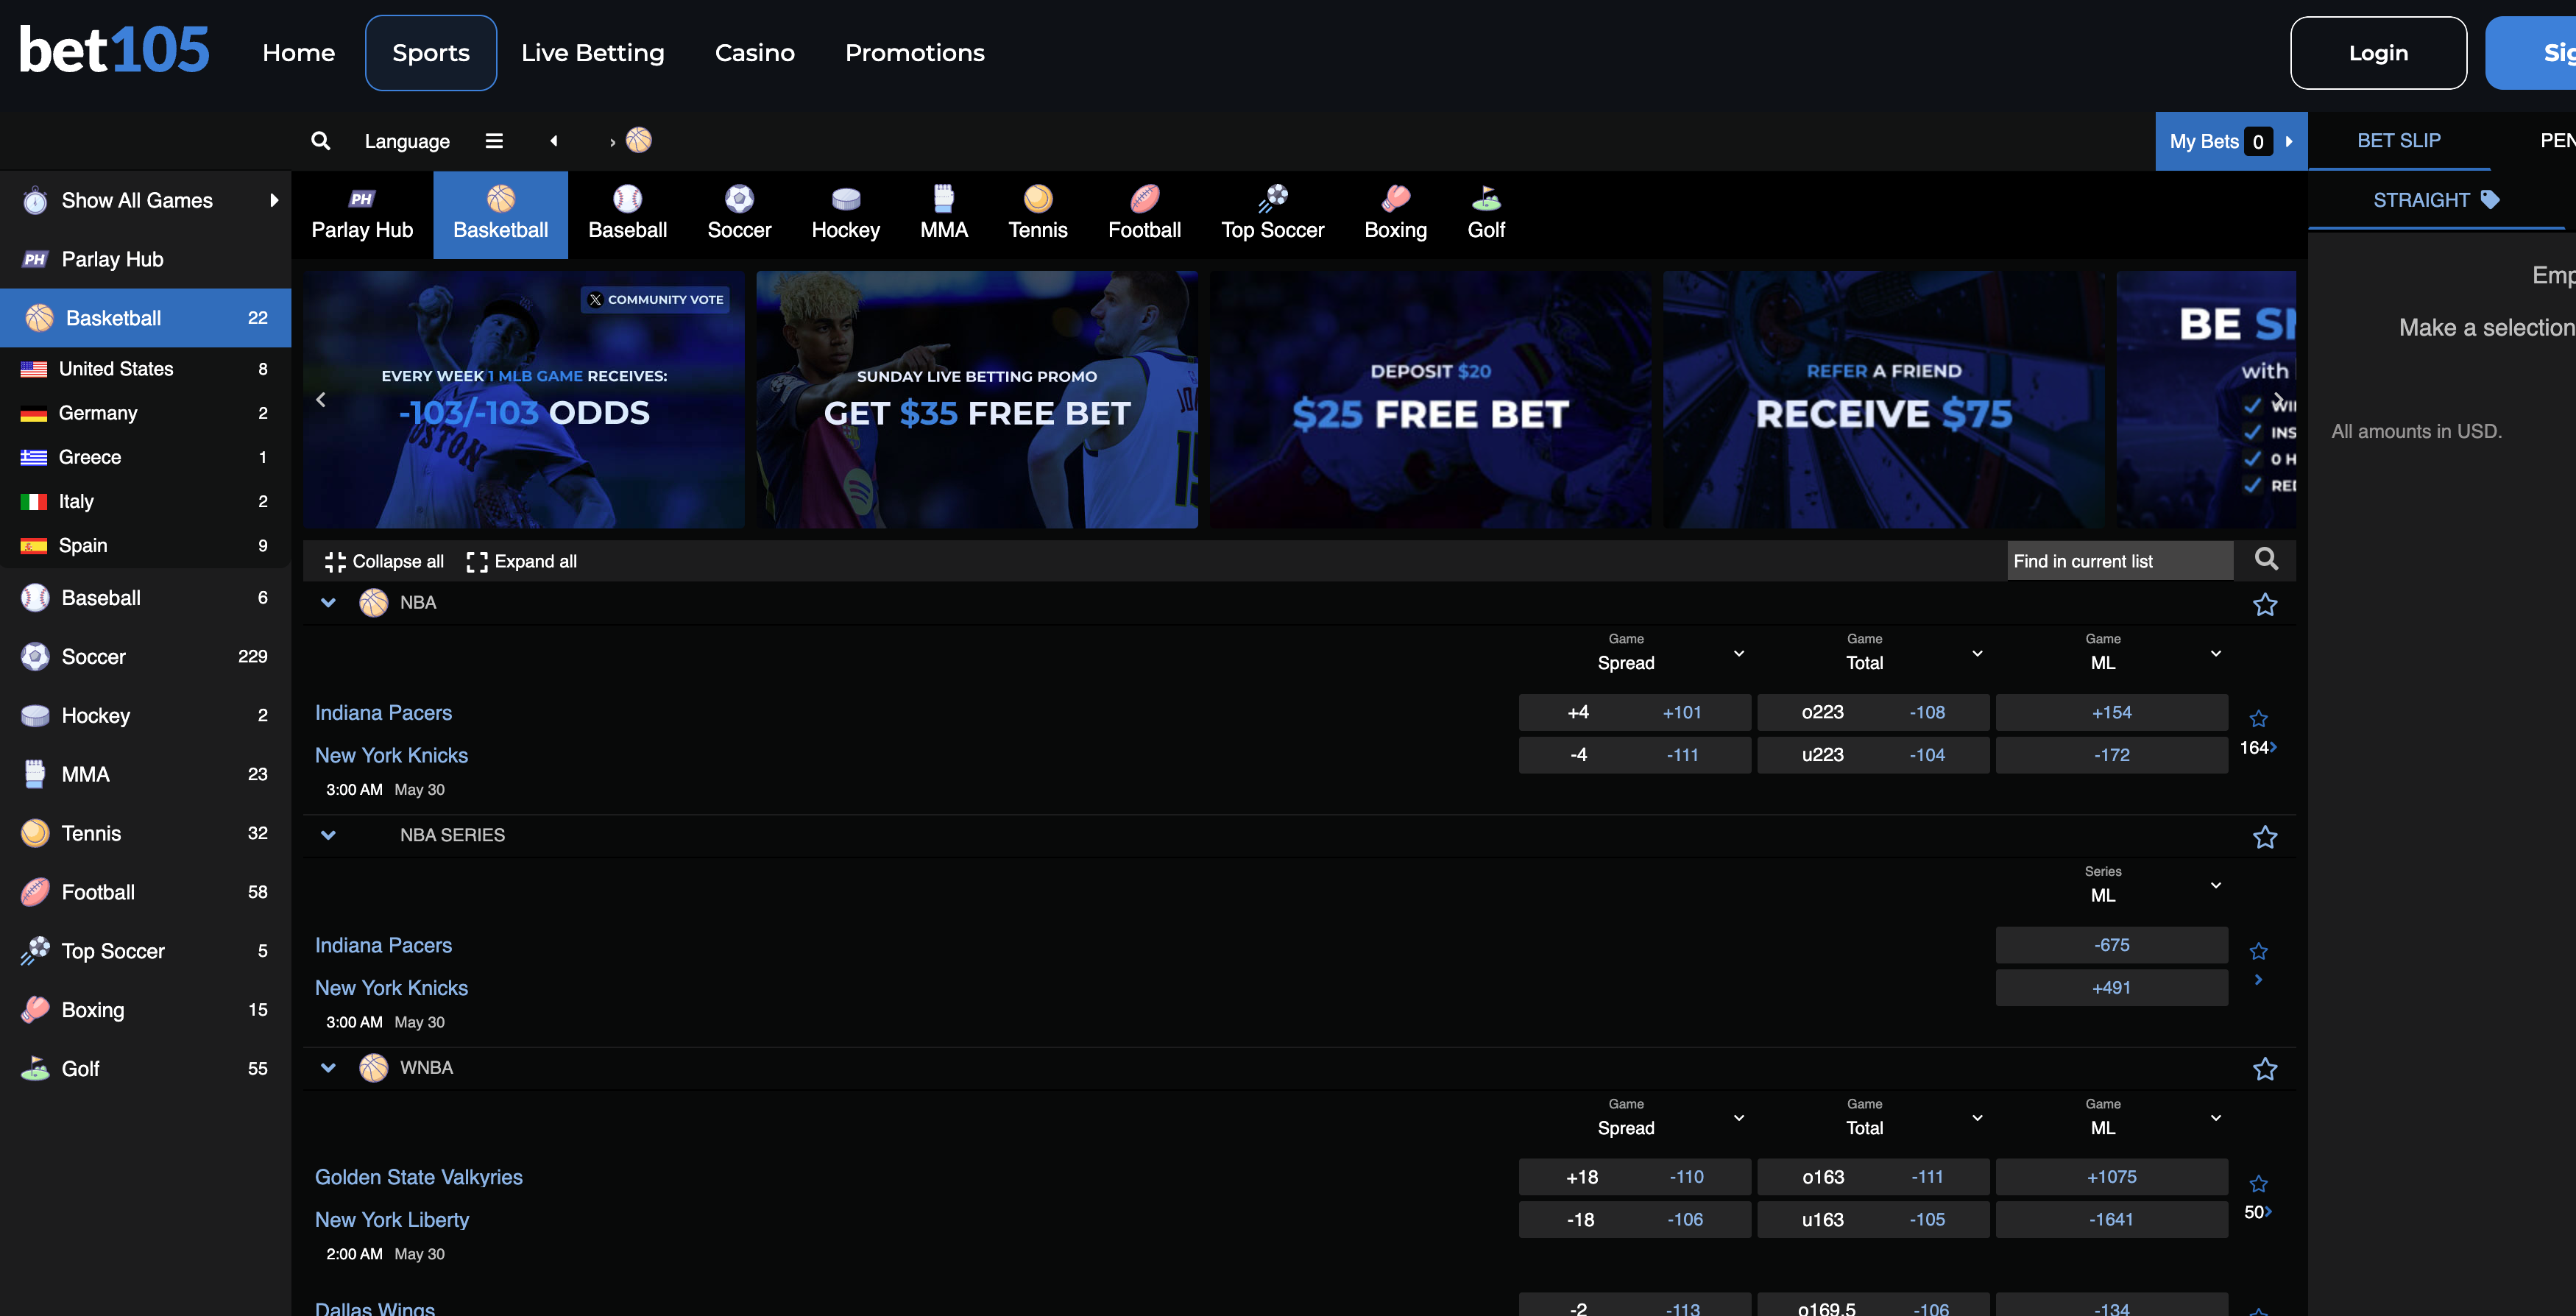Click the Expand all icon
The image size is (2576, 1316).
(477, 562)
